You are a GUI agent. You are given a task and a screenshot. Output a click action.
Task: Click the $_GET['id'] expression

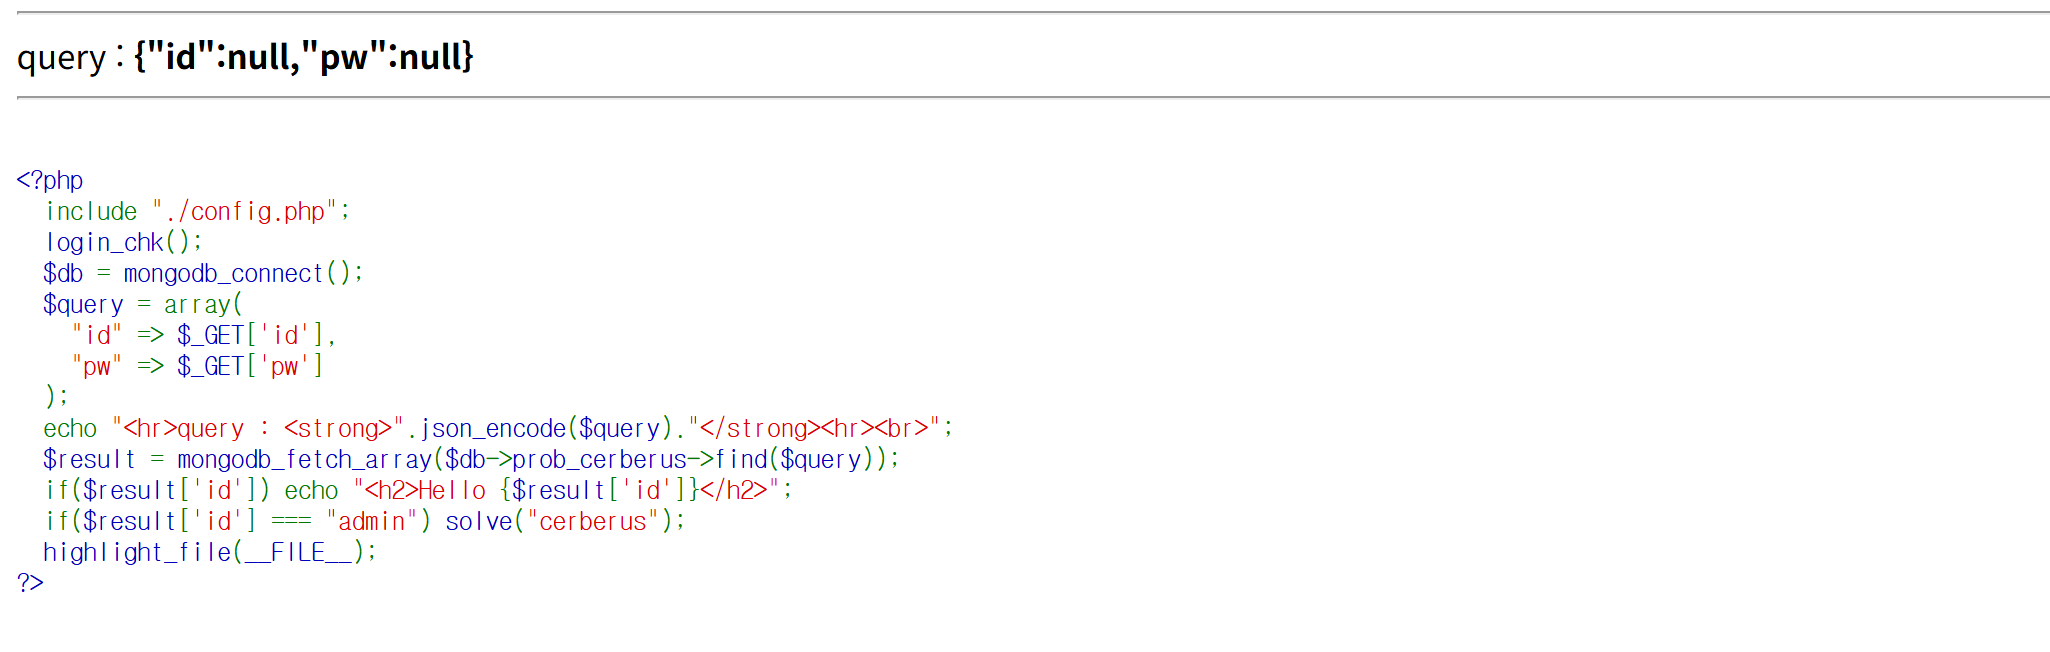coord(250,336)
